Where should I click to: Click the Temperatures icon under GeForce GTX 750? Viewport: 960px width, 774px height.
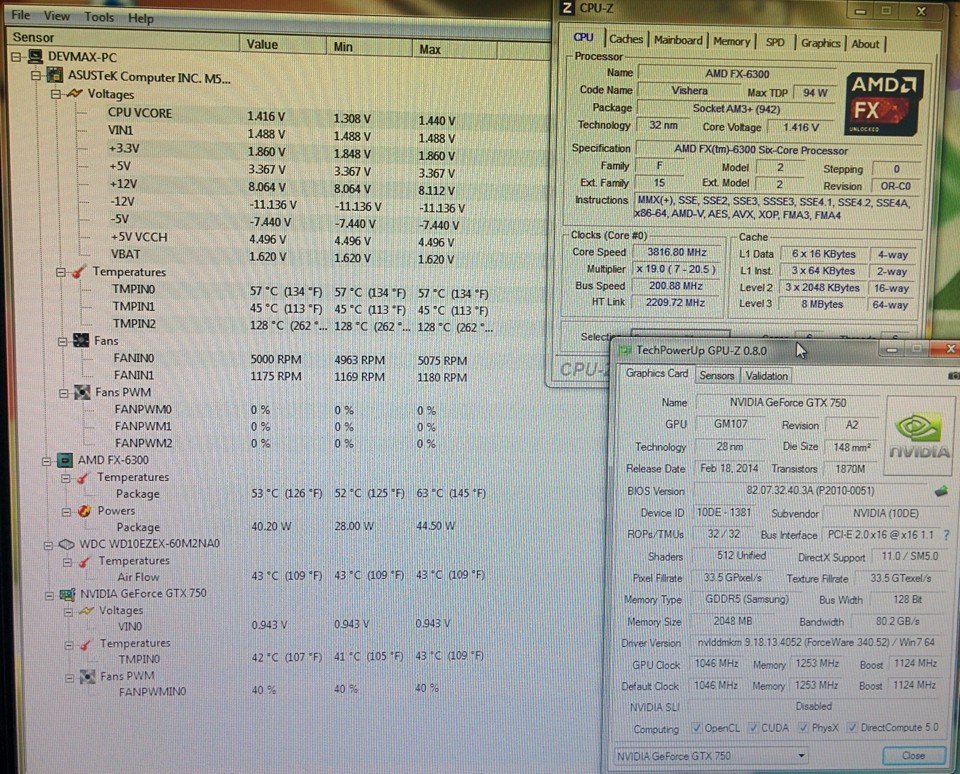pos(86,644)
